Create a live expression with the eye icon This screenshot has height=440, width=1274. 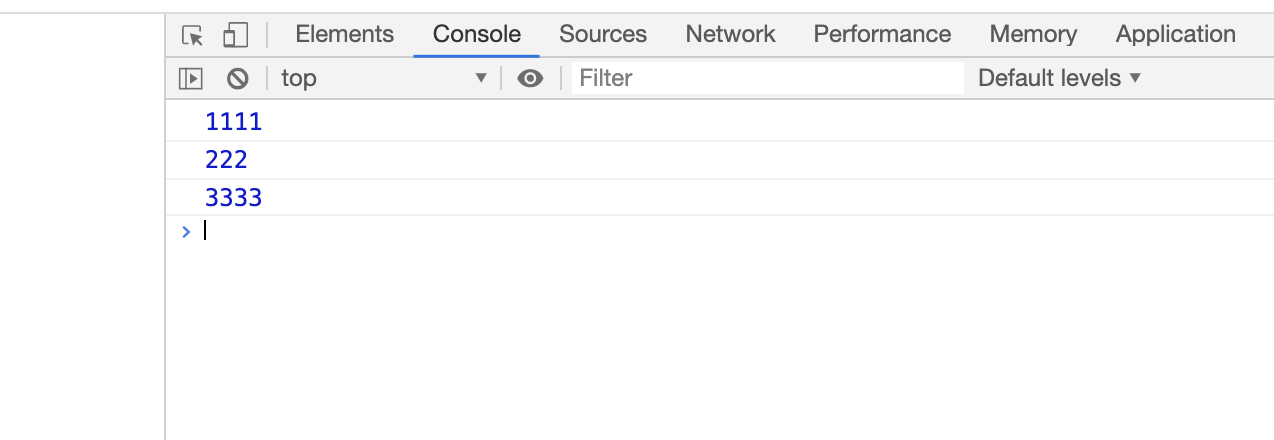point(530,78)
